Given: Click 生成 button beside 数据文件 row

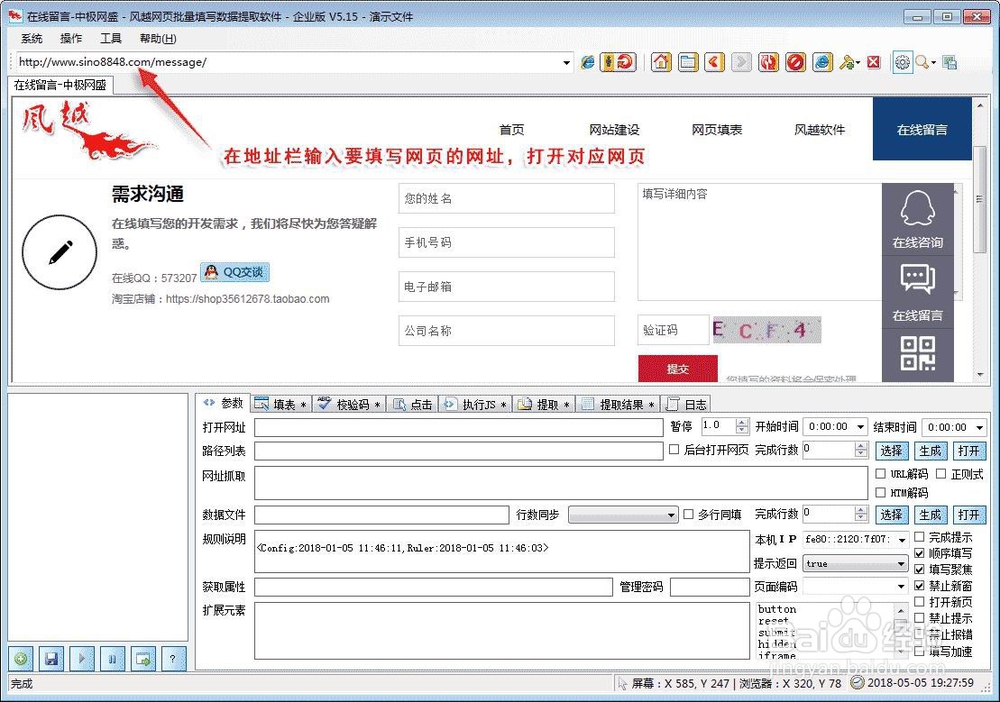Looking at the screenshot, I should pyautogui.click(x=930, y=515).
